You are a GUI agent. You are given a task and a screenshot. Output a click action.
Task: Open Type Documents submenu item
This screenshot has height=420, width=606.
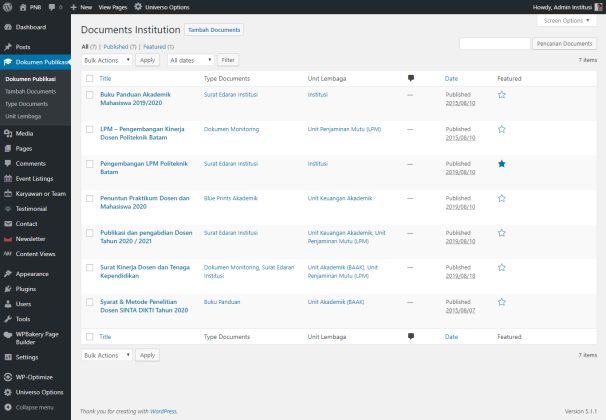(26, 104)
